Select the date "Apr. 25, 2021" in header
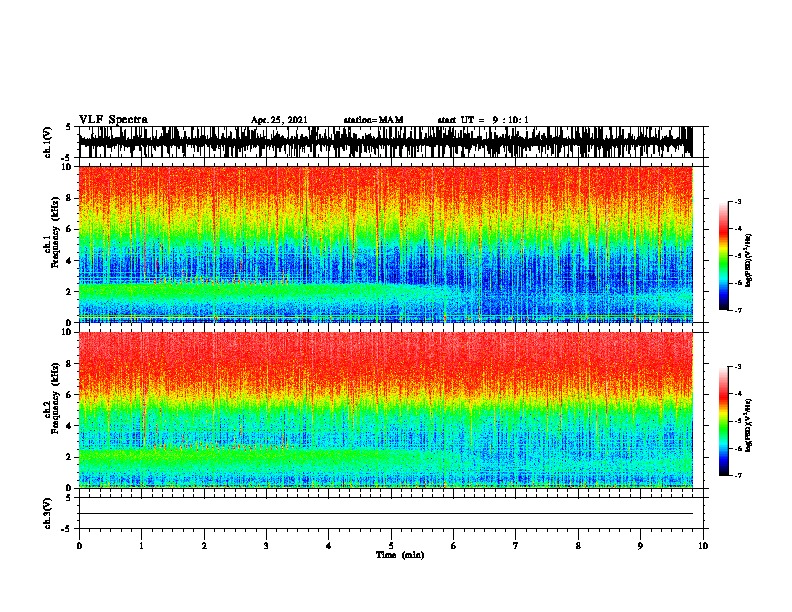 (x=279, y=120)
